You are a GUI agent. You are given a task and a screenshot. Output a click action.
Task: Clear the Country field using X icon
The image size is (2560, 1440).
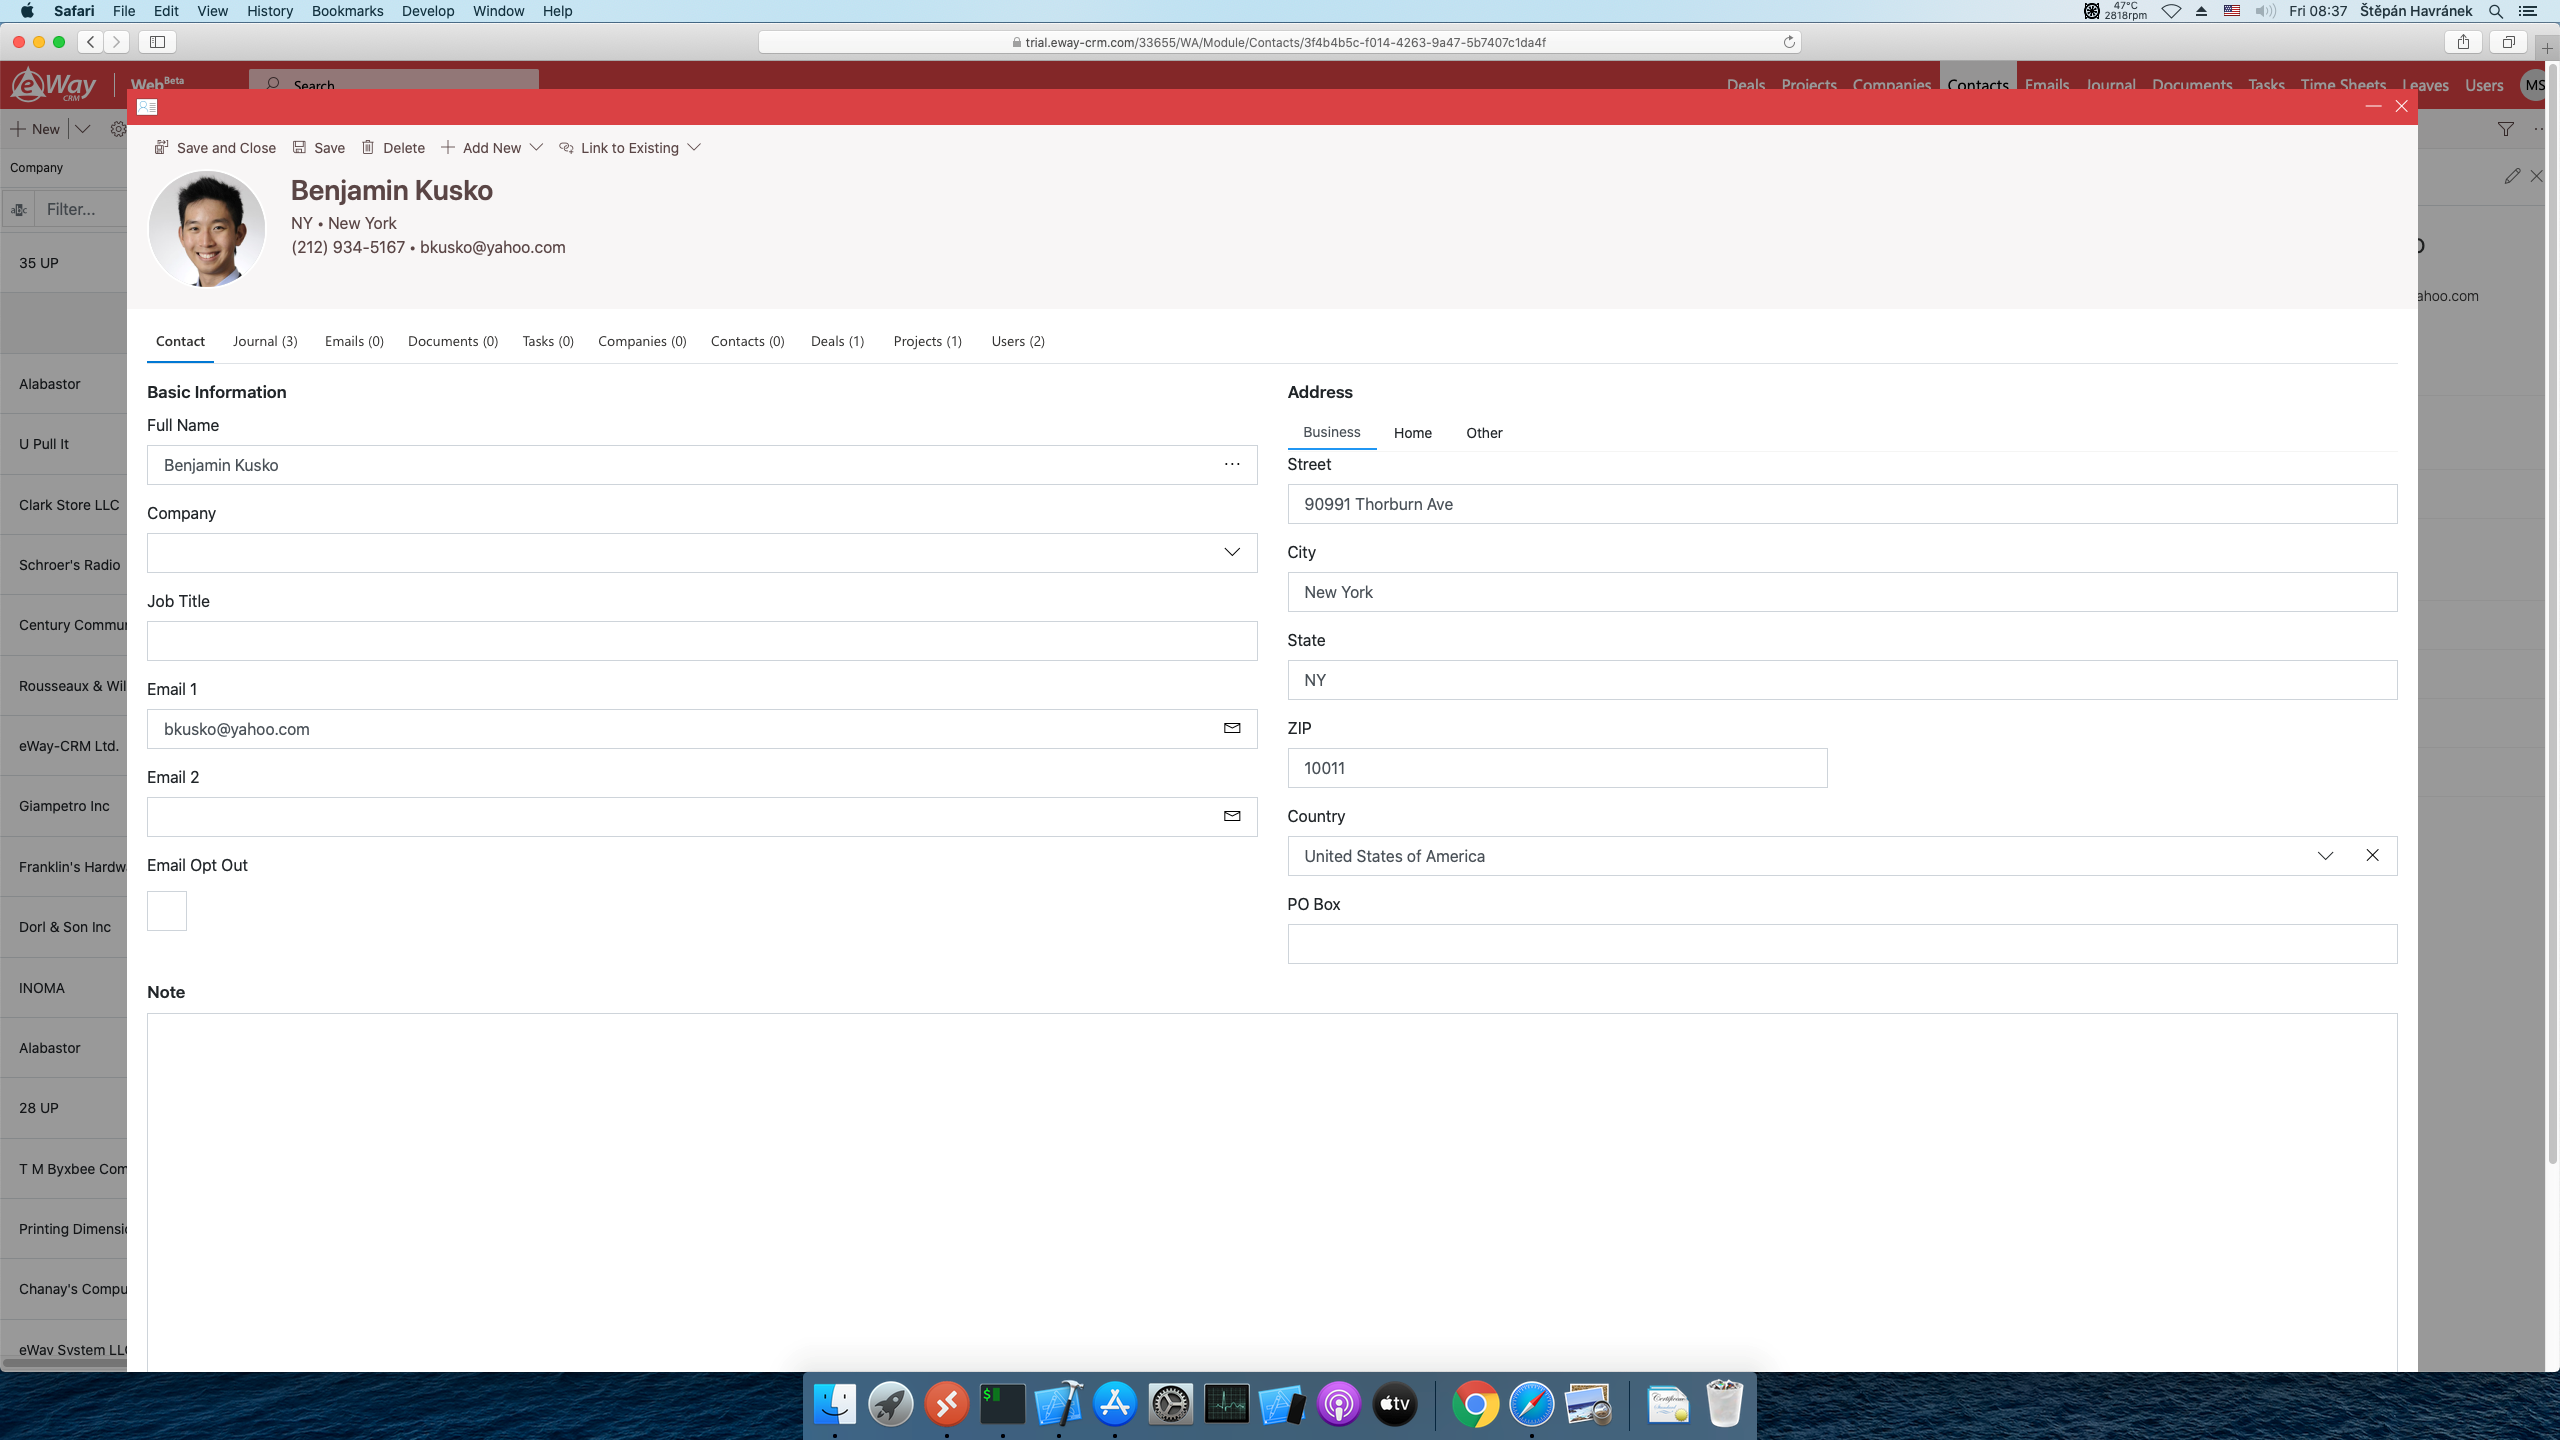(x=2370, y=855)
